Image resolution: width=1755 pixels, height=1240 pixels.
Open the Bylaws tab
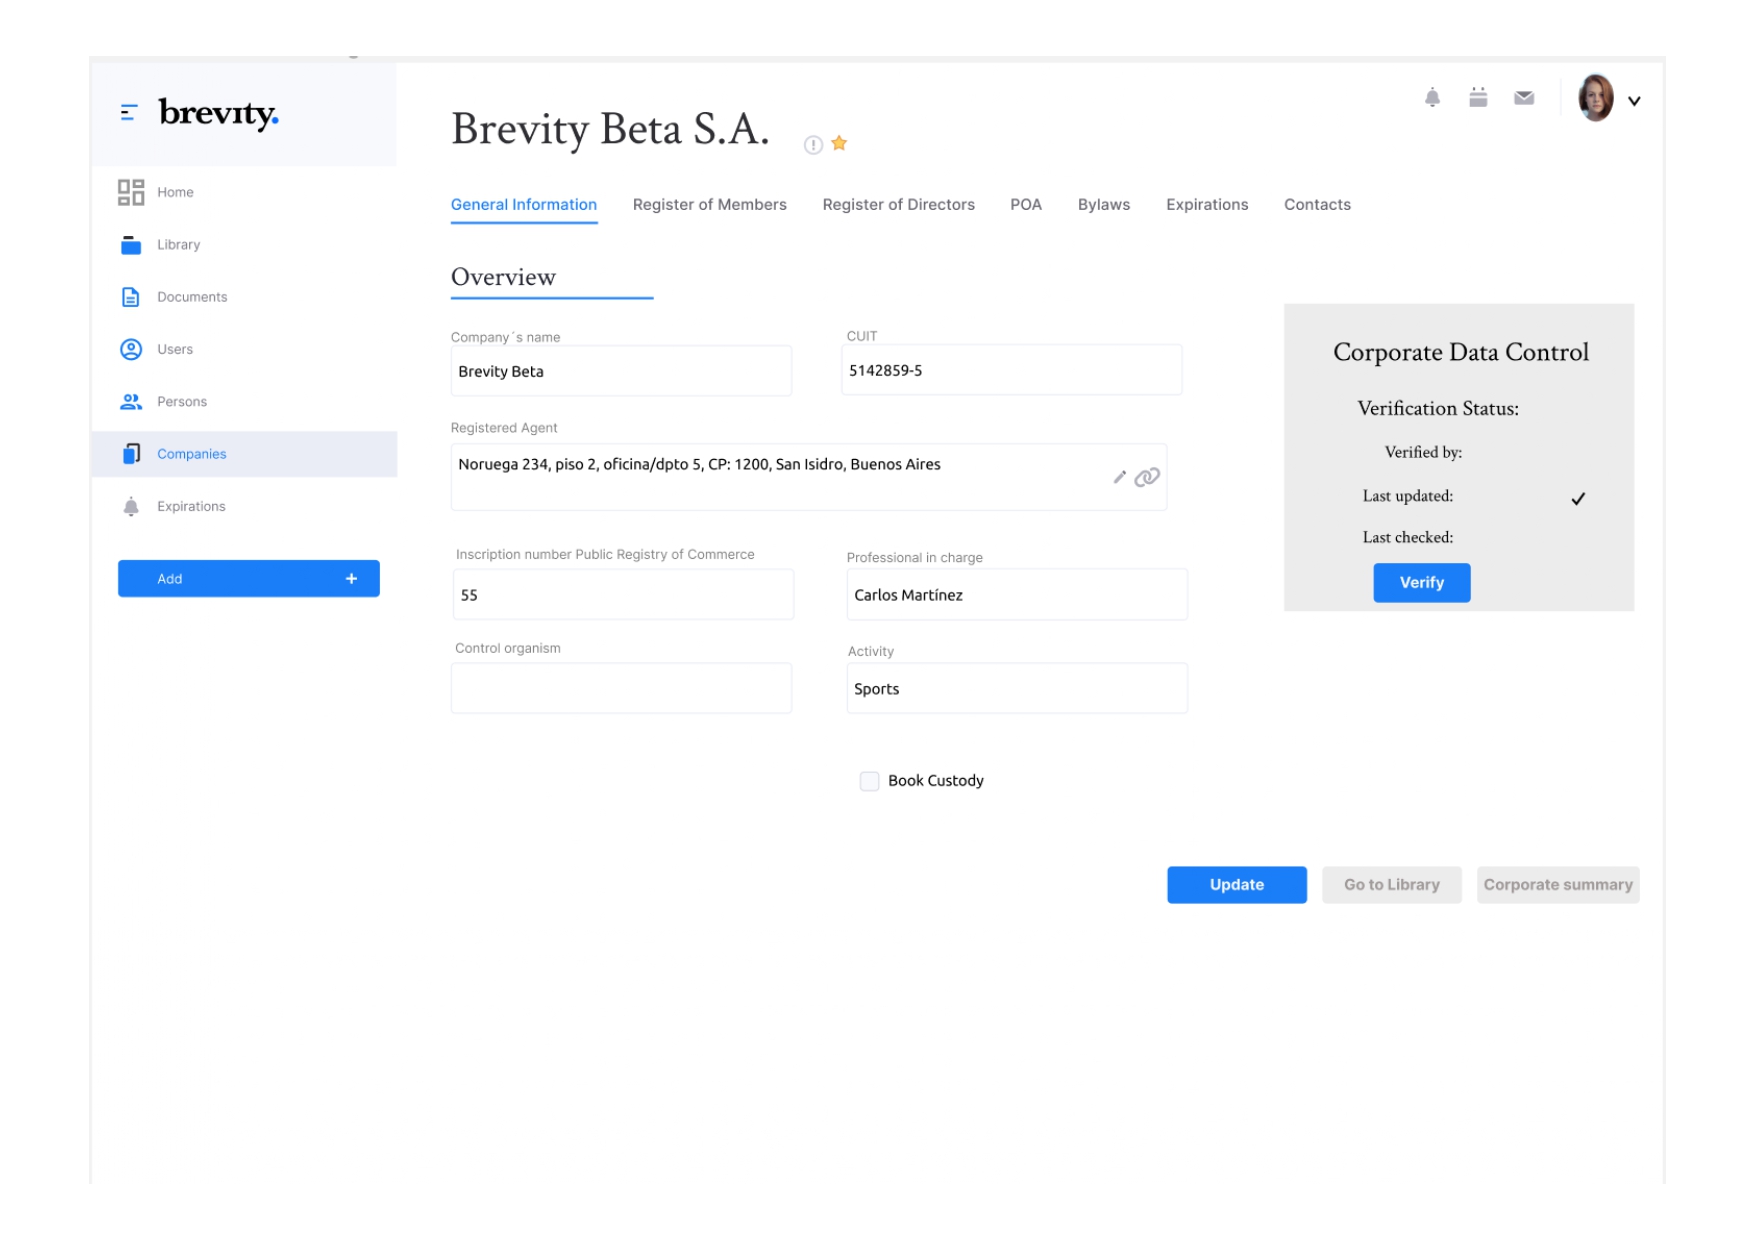point(1104,204)
